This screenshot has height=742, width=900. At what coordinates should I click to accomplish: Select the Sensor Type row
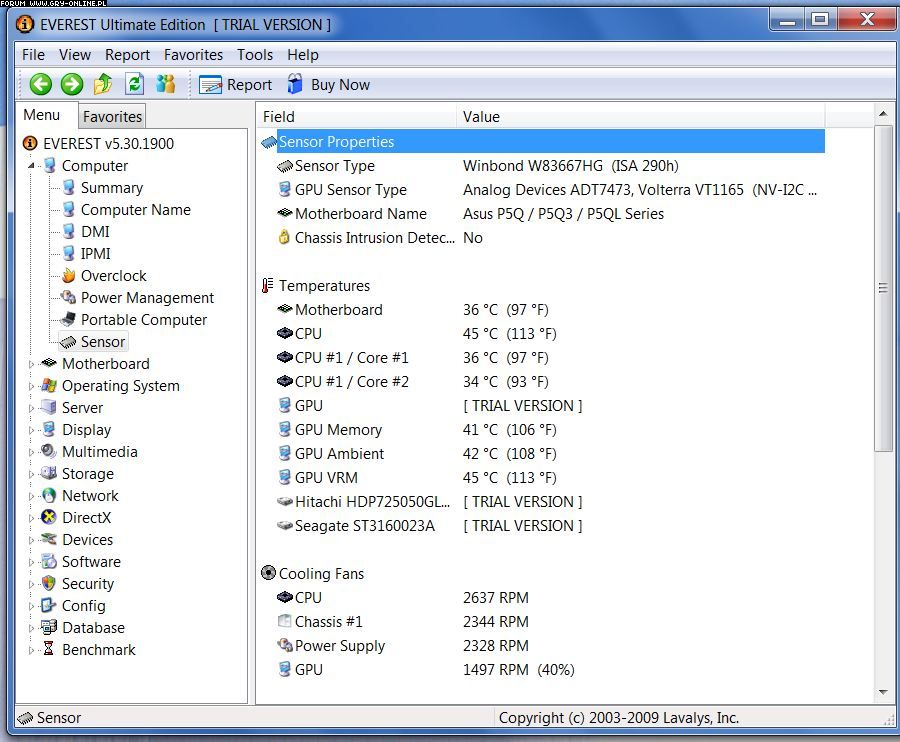pos(542,166)
